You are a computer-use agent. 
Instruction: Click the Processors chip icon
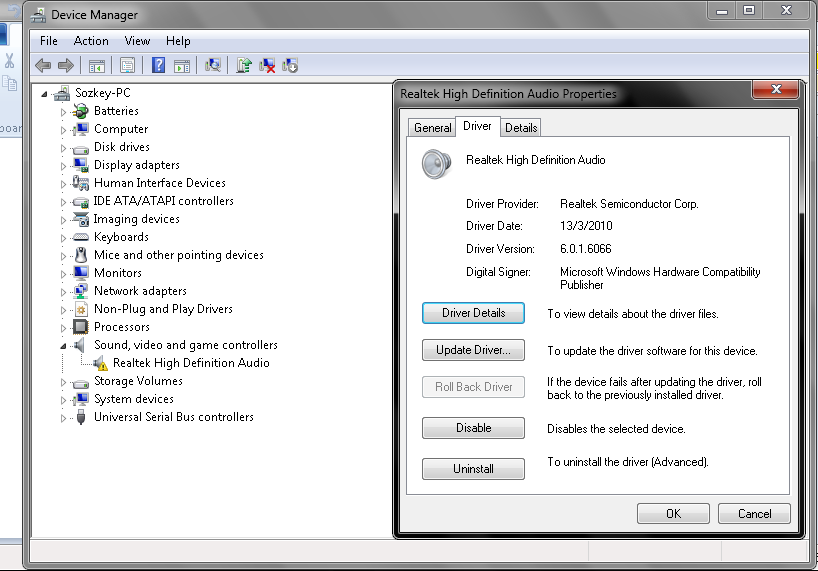tap(80, 327)
